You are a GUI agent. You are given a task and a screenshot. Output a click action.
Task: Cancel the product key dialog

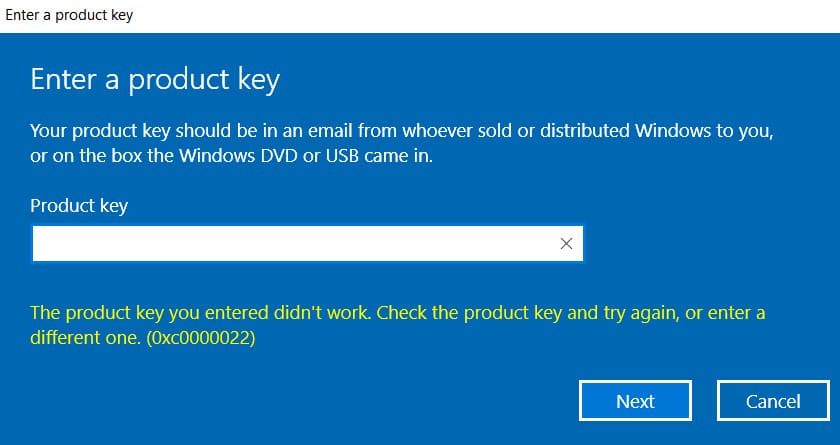tap(772, 401)
